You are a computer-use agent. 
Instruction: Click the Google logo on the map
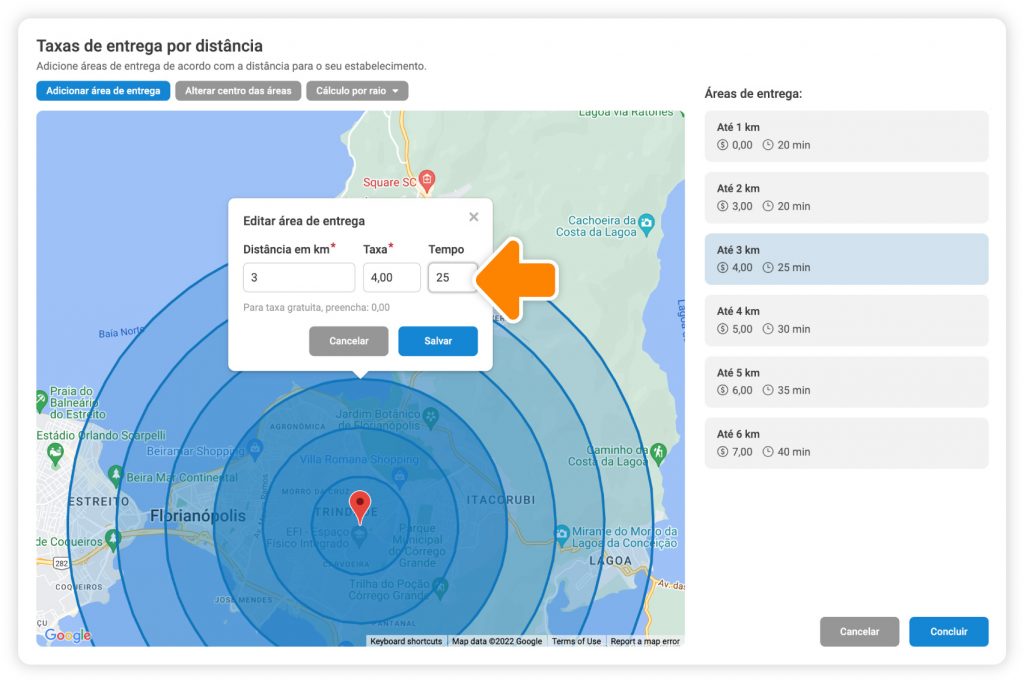[67, 635]
